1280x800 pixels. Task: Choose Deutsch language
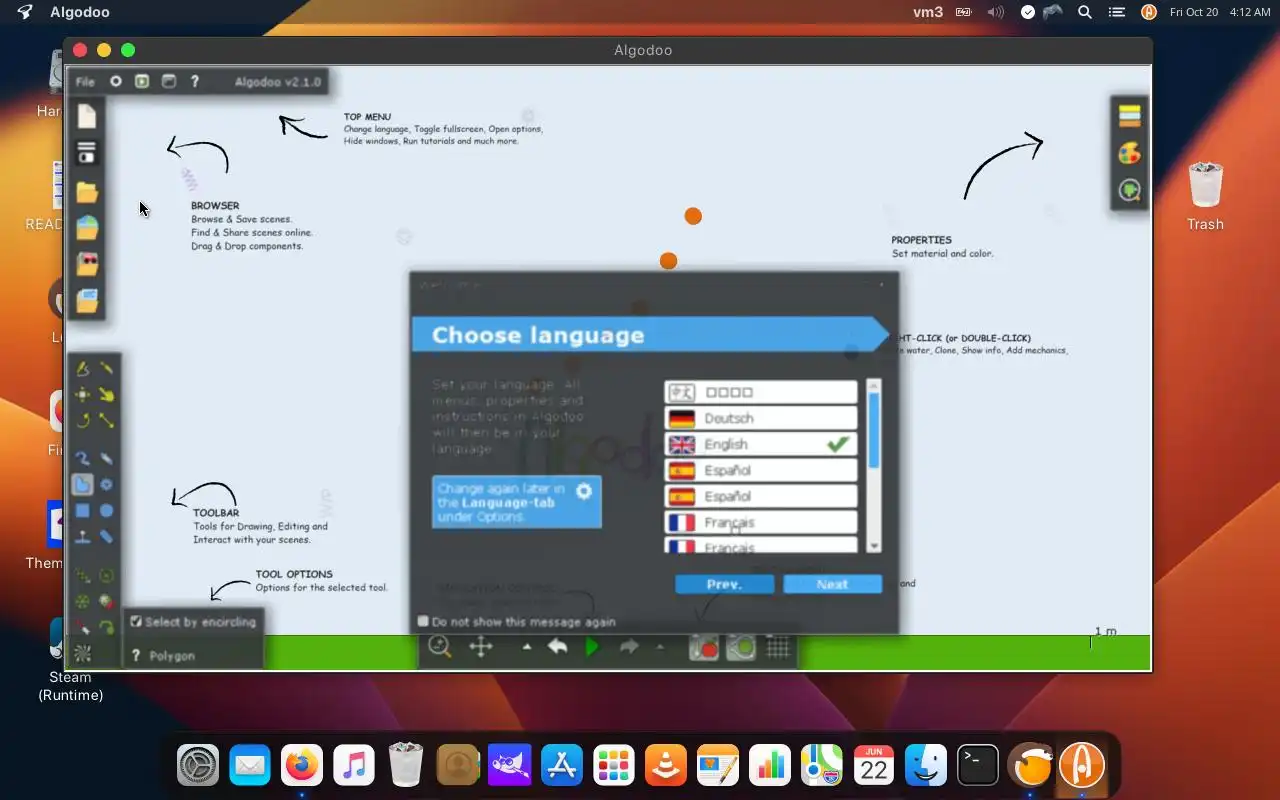(x=760, y=418)
